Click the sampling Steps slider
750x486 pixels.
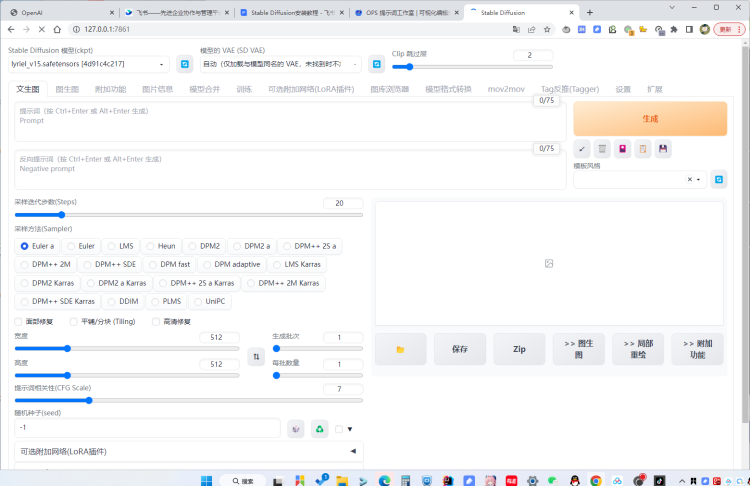[x=188, y=215]
